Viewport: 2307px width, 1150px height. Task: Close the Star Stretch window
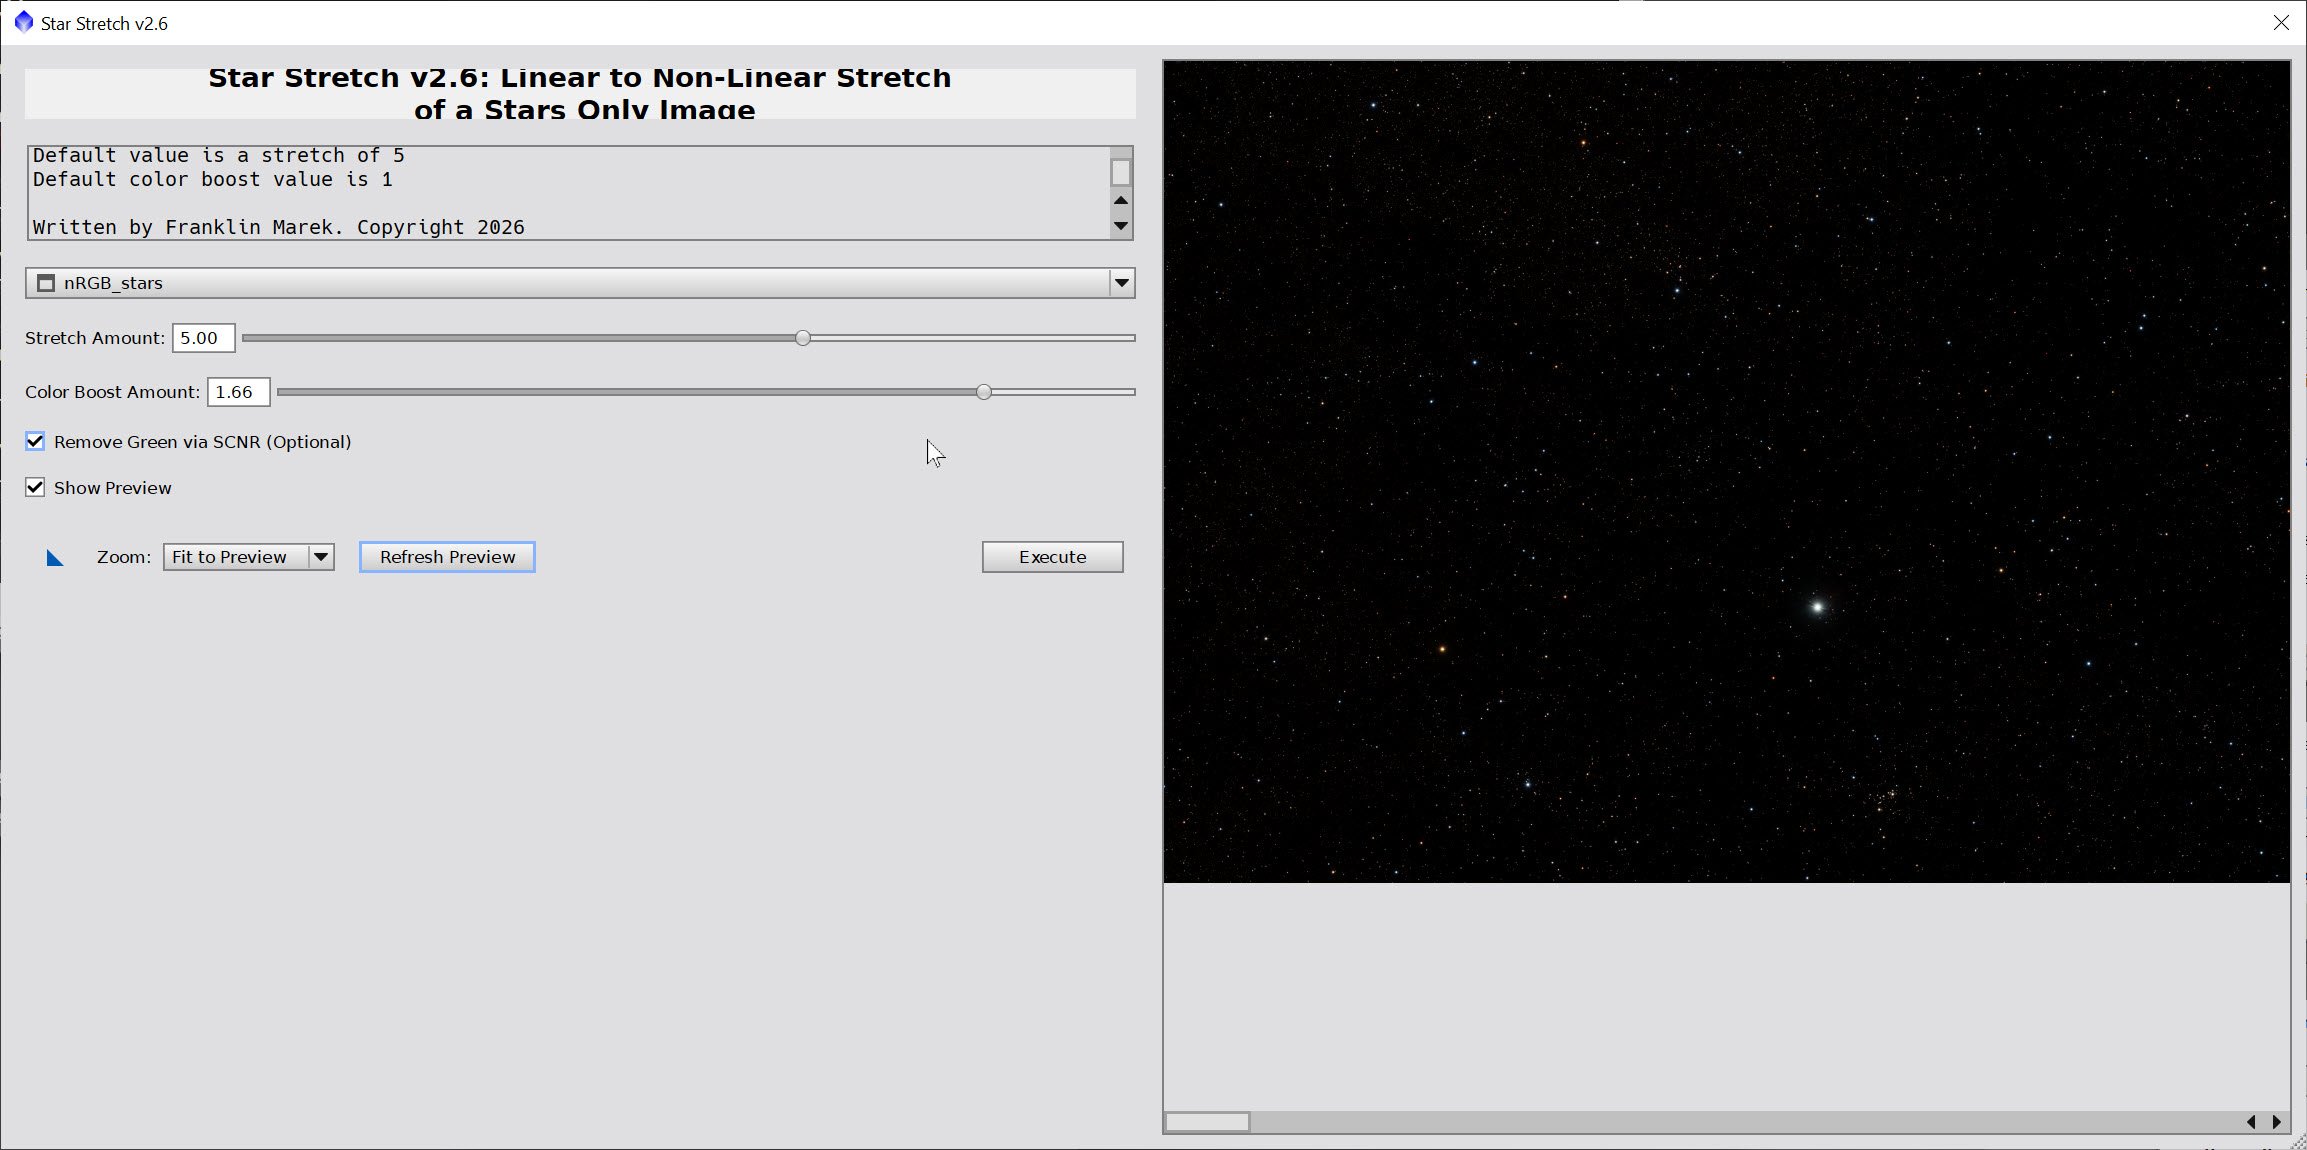click(x=2281, y=22)
